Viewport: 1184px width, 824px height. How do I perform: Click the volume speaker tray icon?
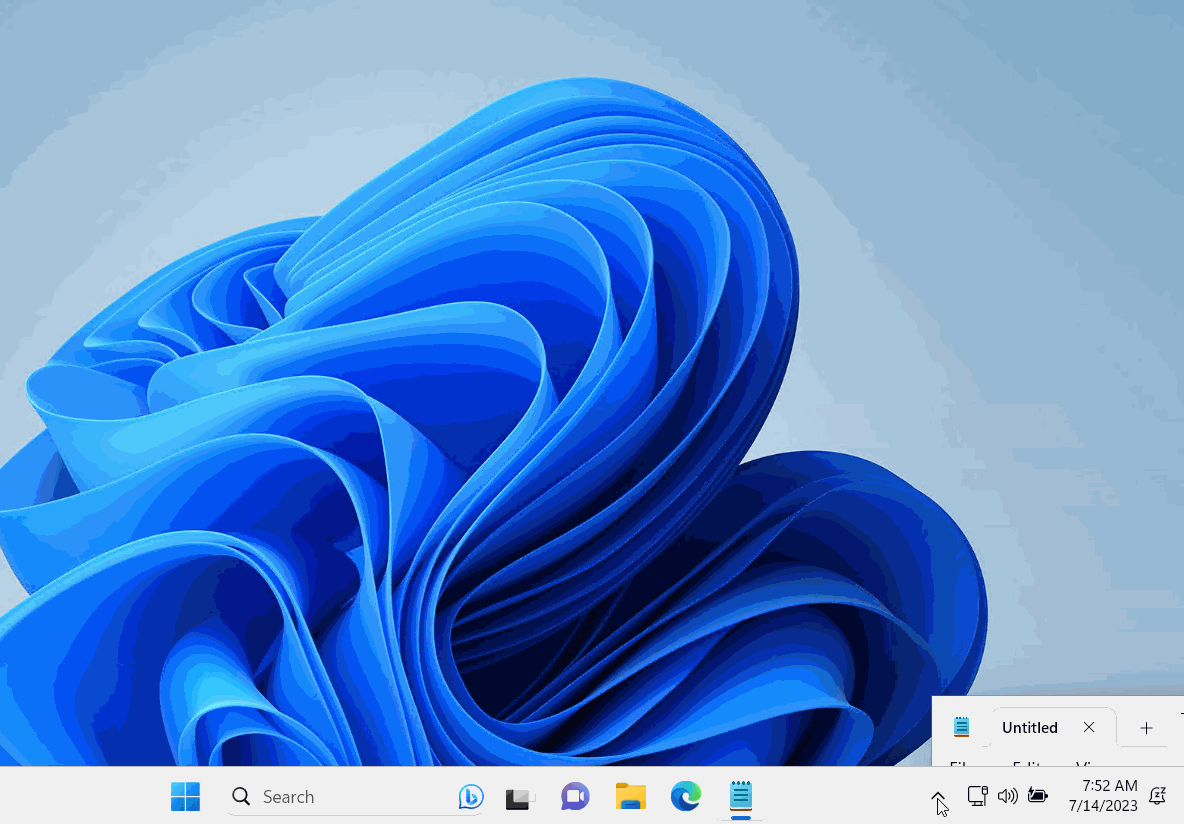pyautogui.click(x=1007, y=796)
